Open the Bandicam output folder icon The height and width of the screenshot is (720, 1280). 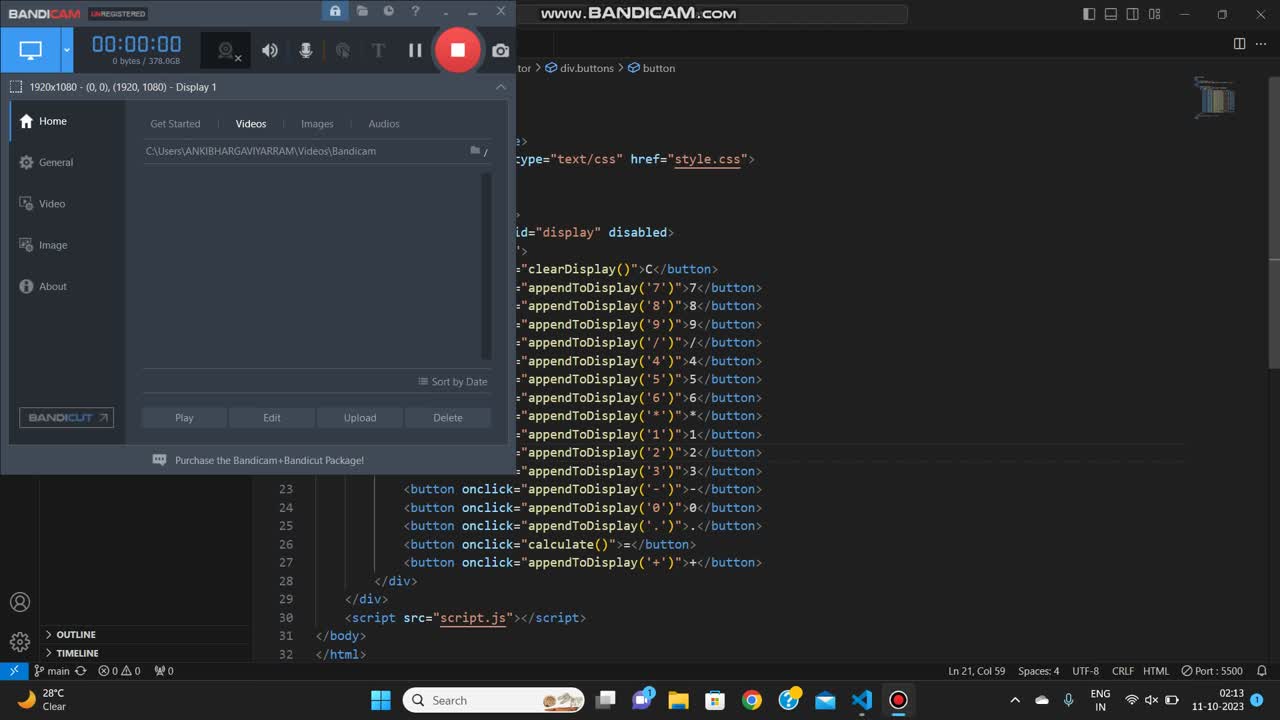(362, 11)
